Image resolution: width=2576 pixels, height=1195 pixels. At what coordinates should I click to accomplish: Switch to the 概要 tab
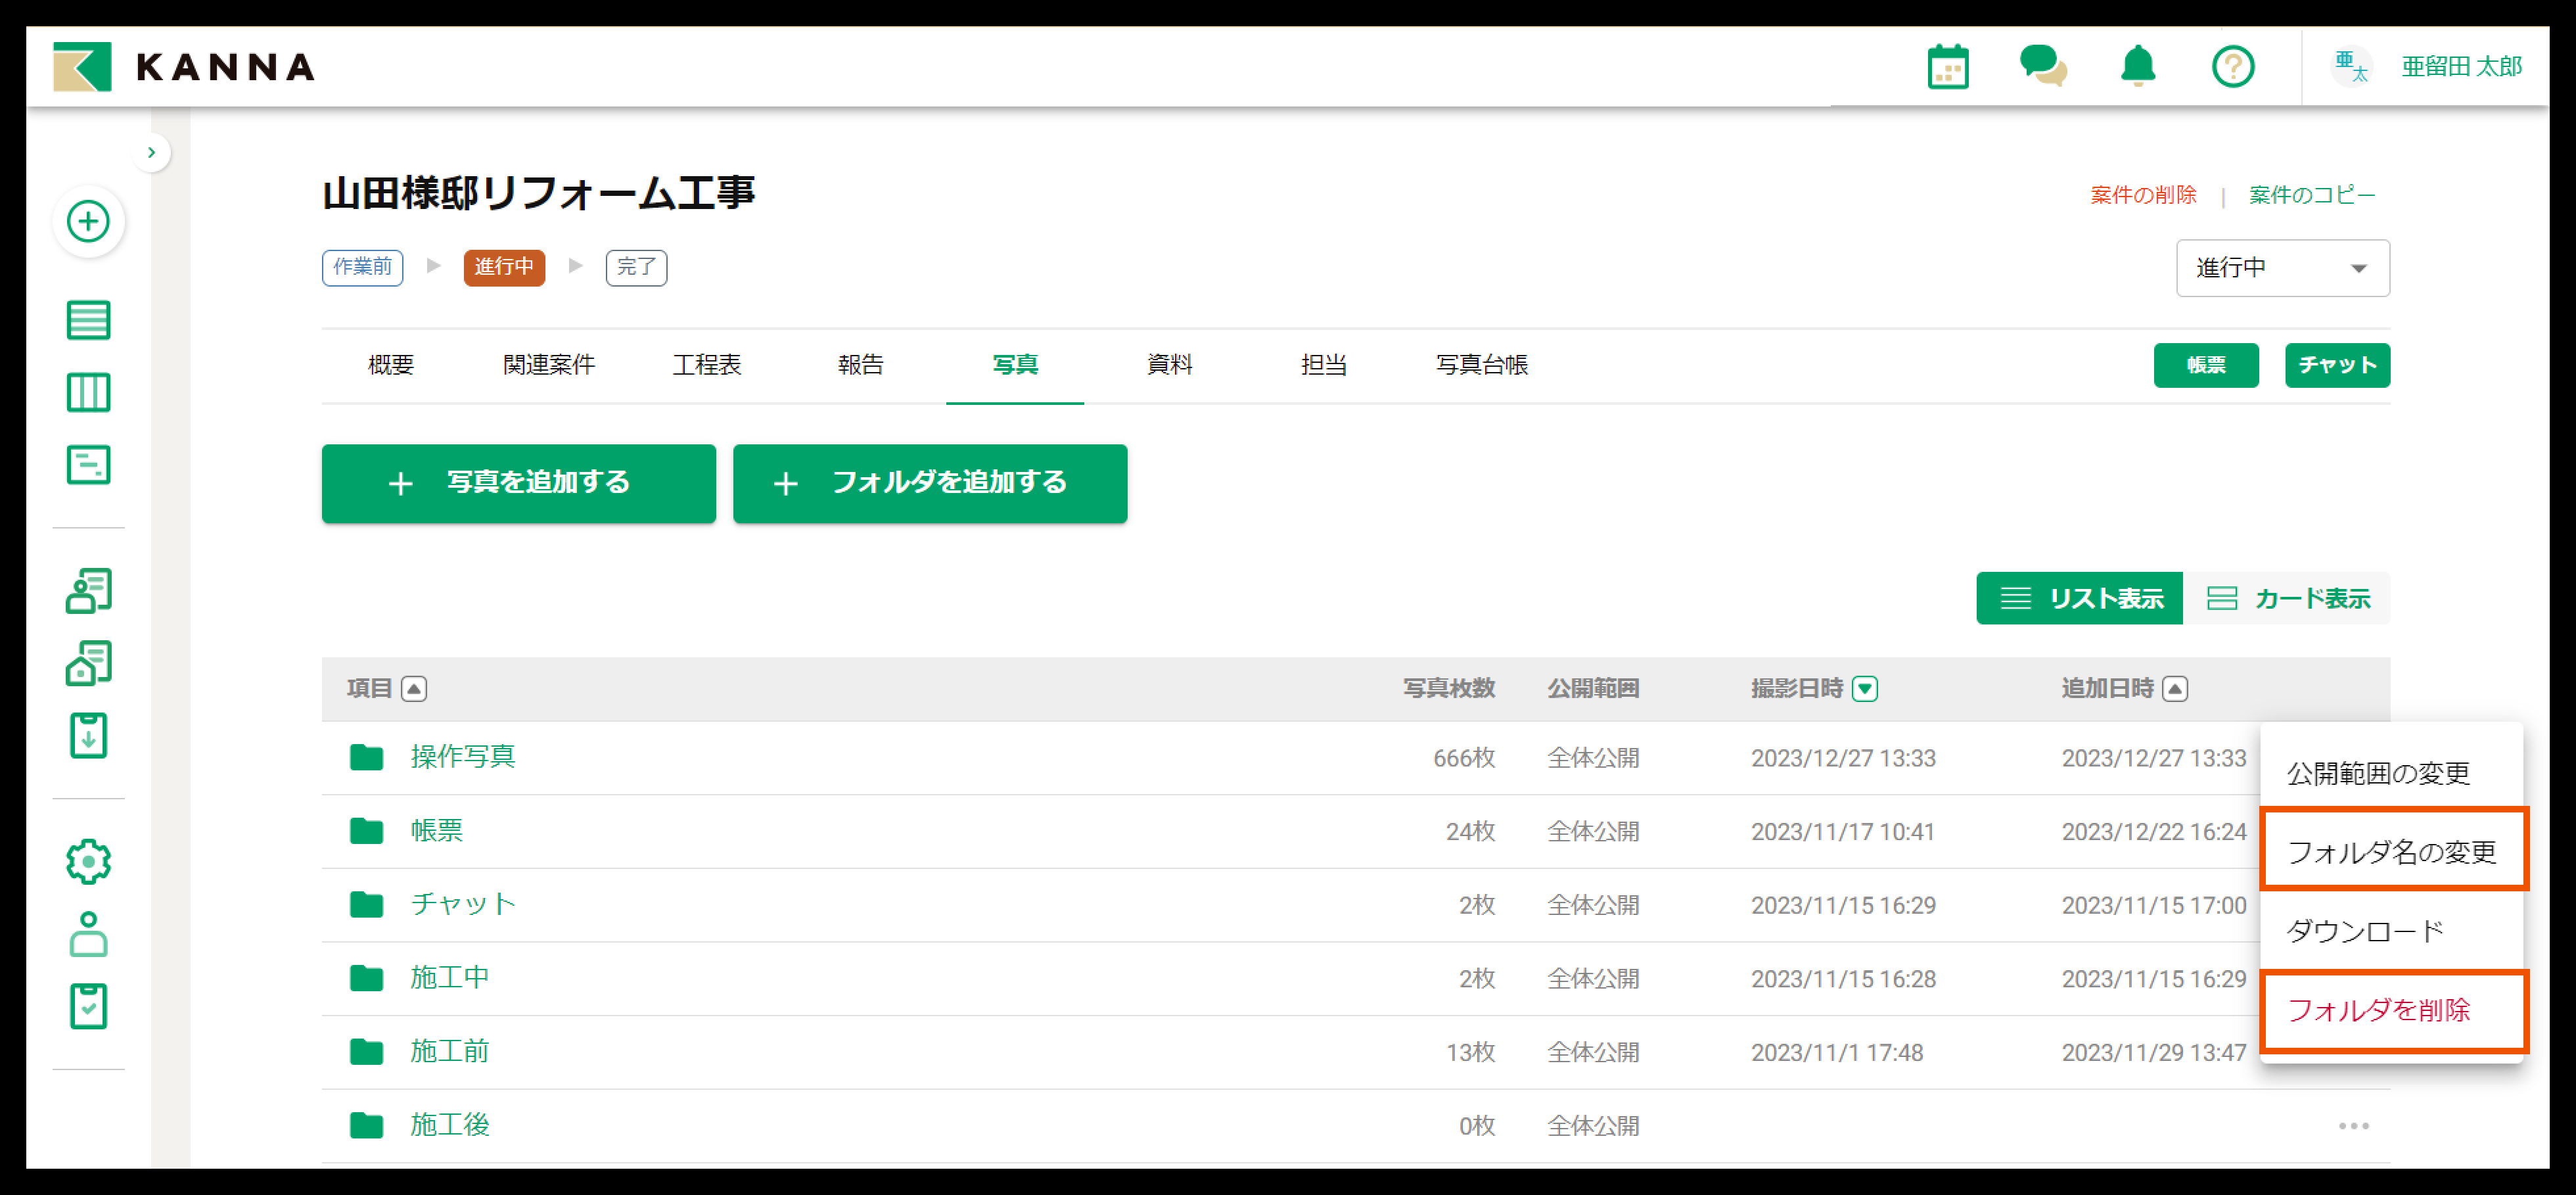[391, 365]
